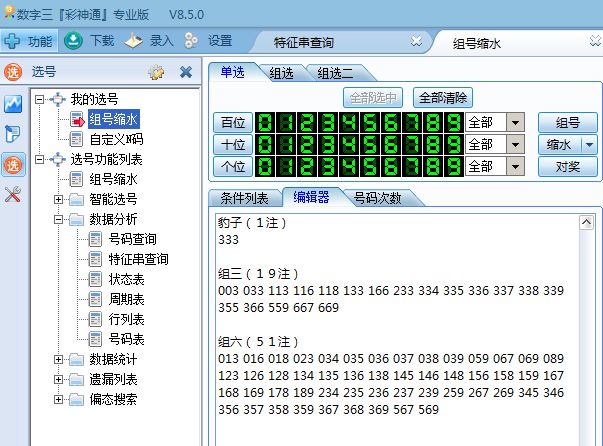Open 号码表 tree item
603x446 pixels.
click(127, 339)
